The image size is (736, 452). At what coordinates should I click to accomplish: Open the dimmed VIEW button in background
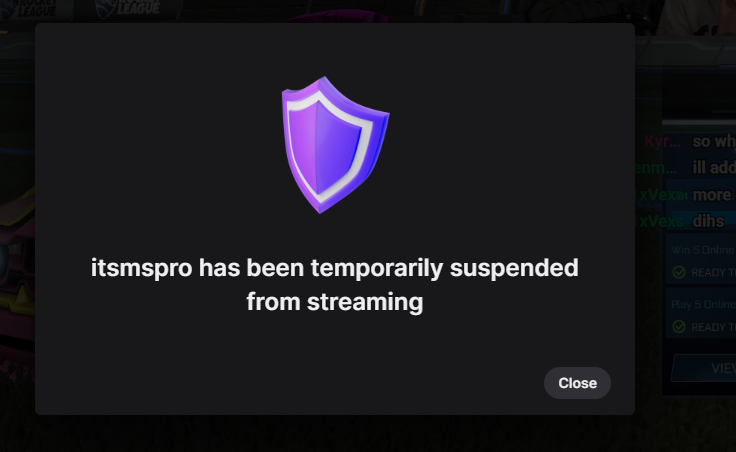point(723,368)
